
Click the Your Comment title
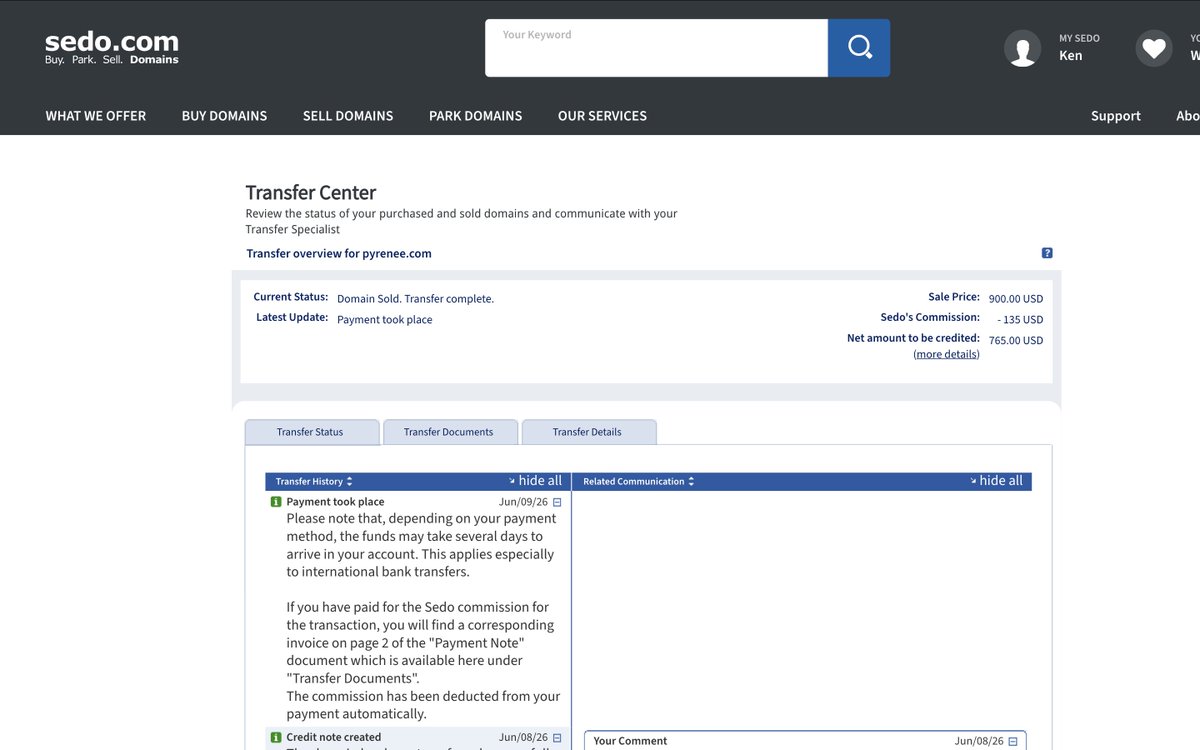(x=630, y=741)
